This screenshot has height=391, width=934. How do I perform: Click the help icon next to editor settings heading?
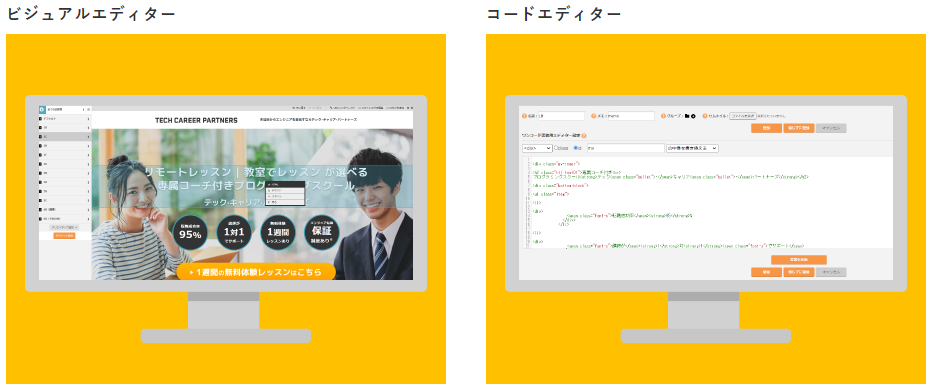[584, 136]
